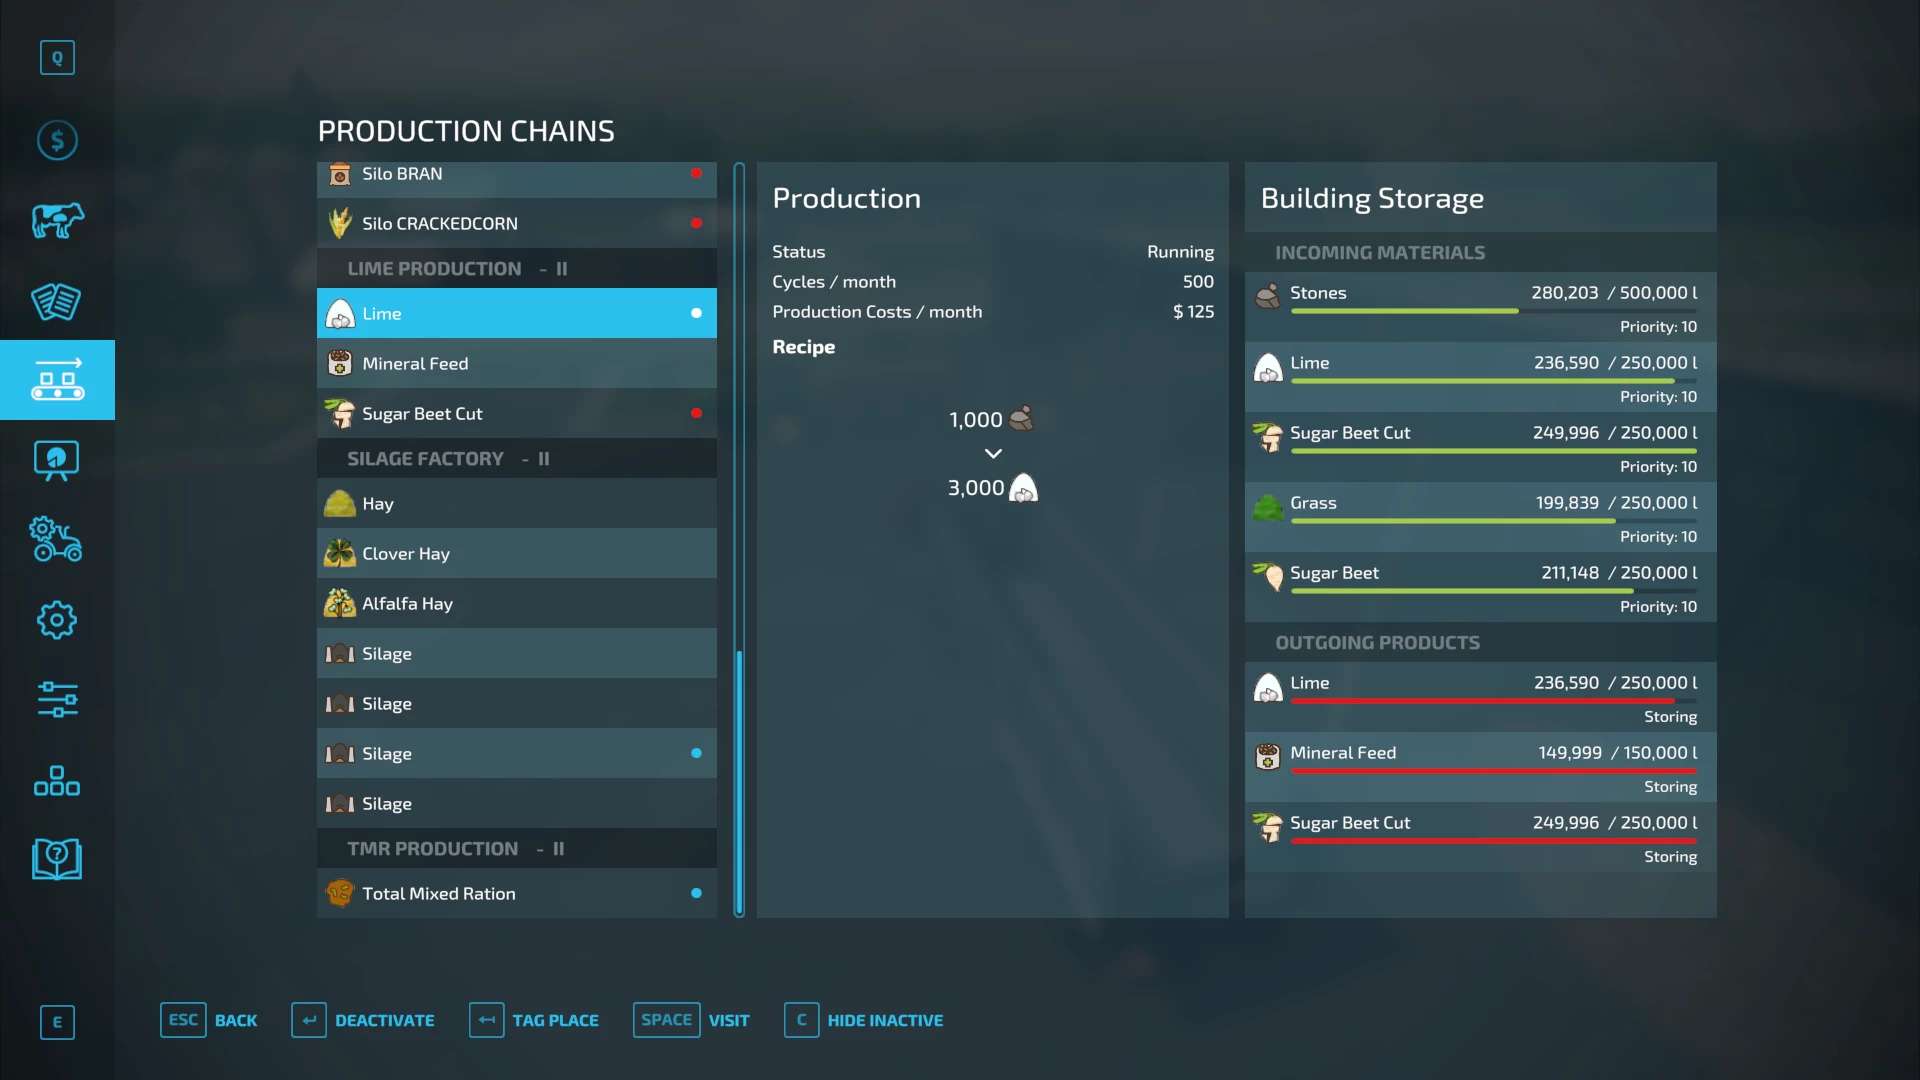Open the vehicles tractor gear icon page

[x=57, y=540]
